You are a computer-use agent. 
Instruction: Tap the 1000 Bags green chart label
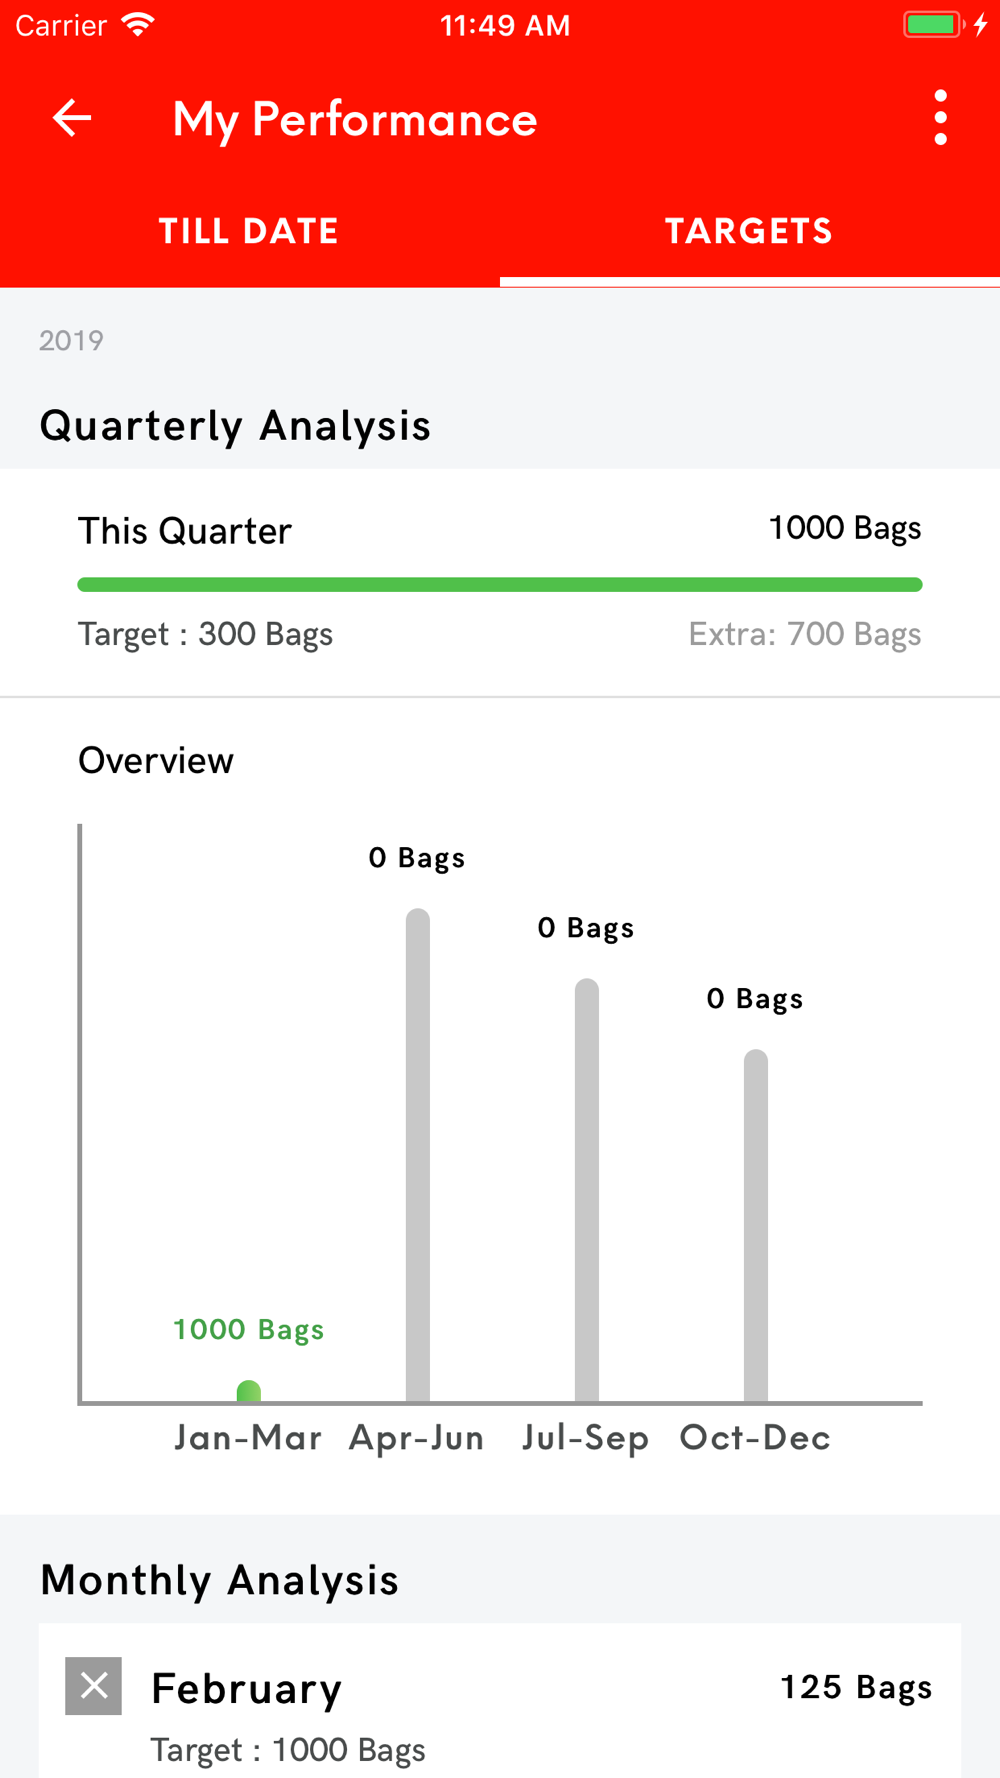pyautogui.click(x=249, y=1329)
